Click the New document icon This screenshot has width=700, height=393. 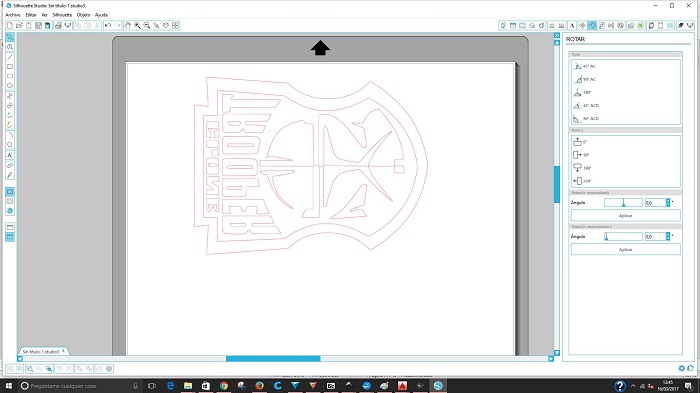point(10,25)
